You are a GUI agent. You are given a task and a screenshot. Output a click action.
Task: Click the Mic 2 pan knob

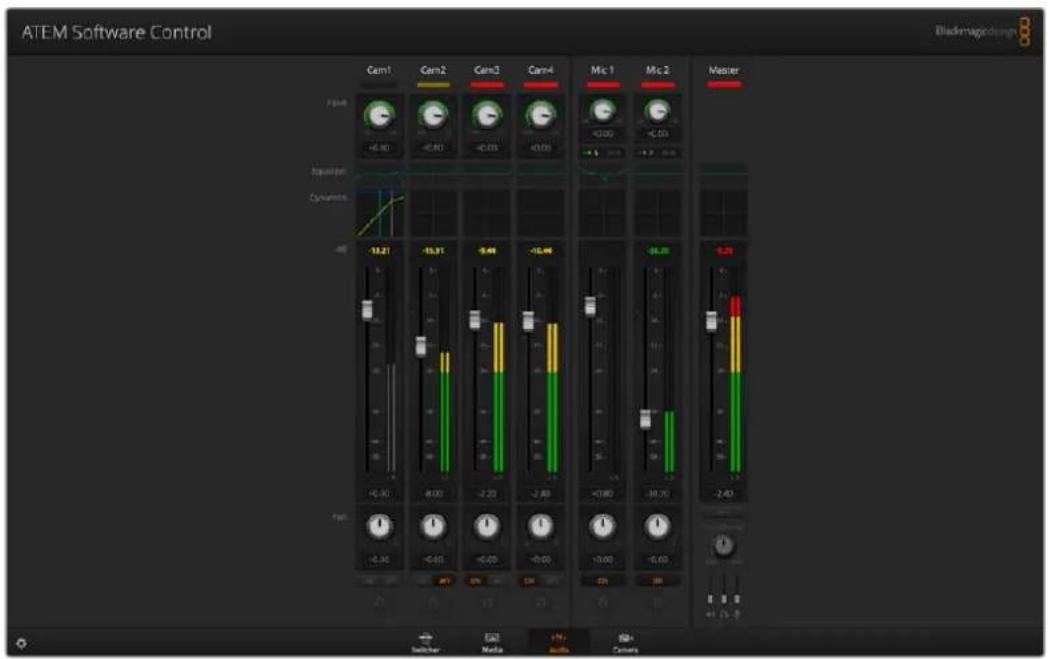(658, 527)
